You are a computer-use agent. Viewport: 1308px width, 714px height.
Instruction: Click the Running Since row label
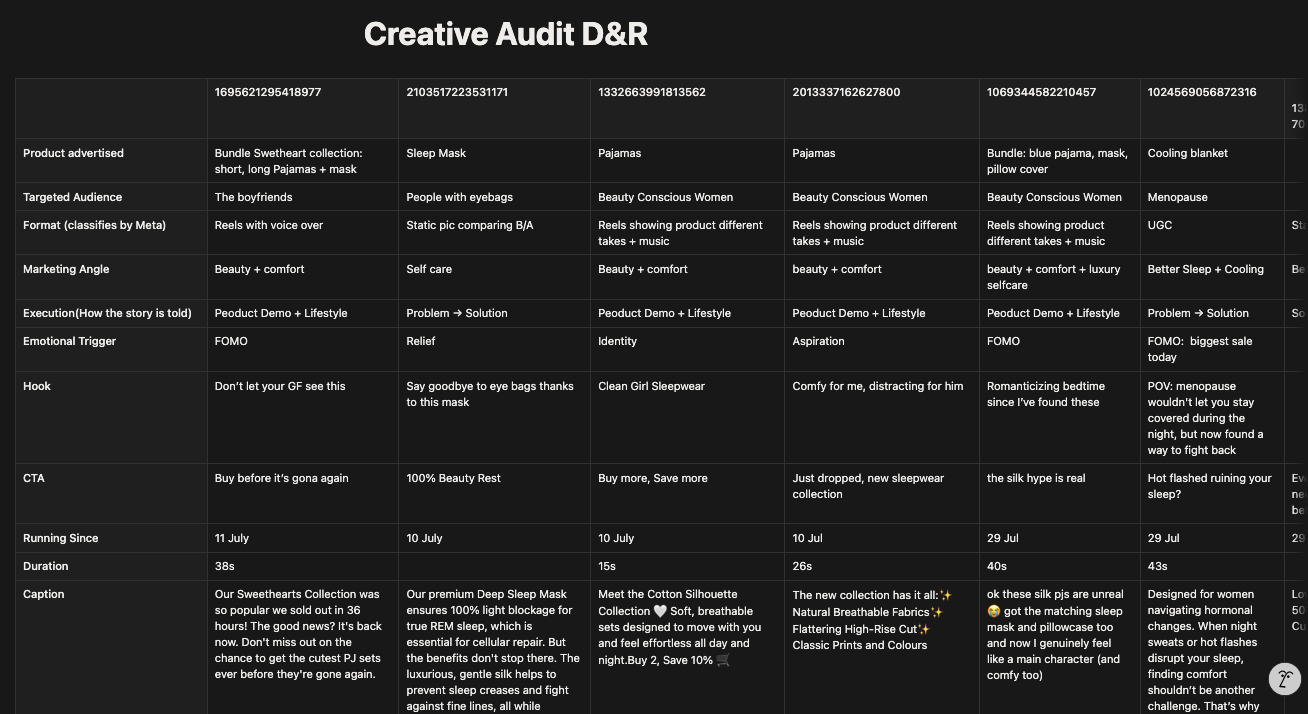tap(60, 538)
